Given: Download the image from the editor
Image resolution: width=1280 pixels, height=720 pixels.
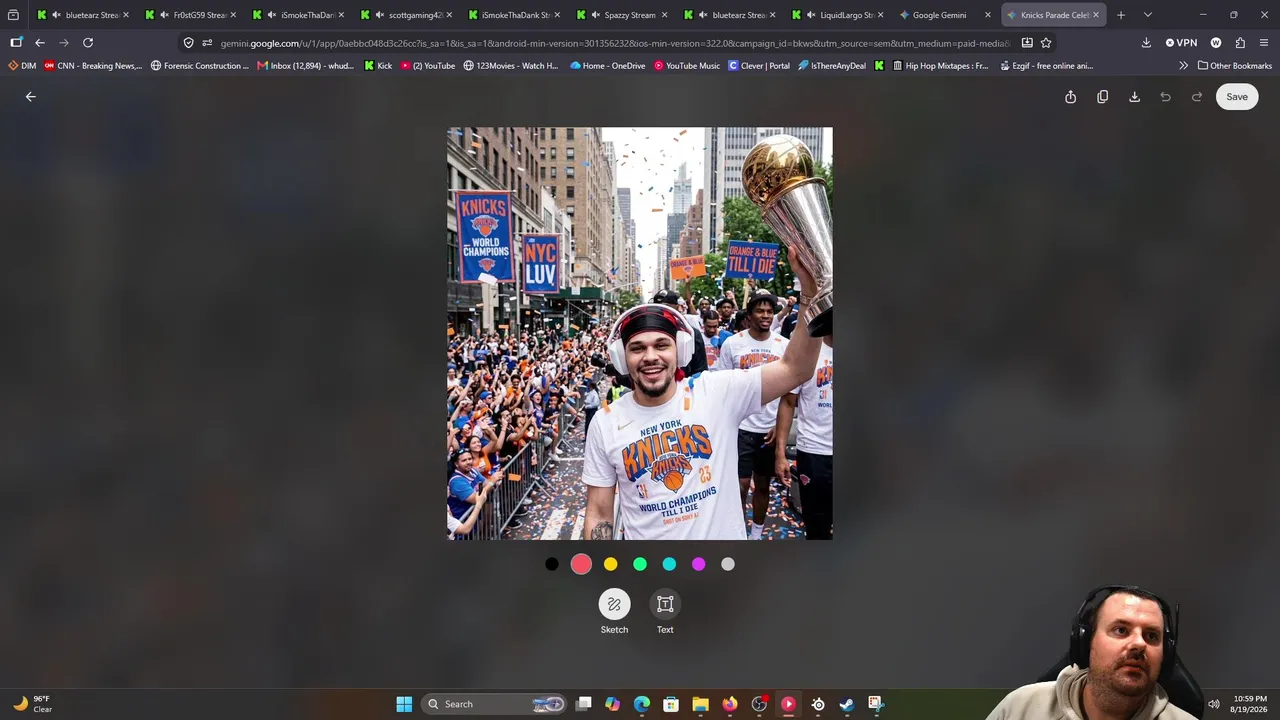Looking at the screenshot, I should 1134,97.
